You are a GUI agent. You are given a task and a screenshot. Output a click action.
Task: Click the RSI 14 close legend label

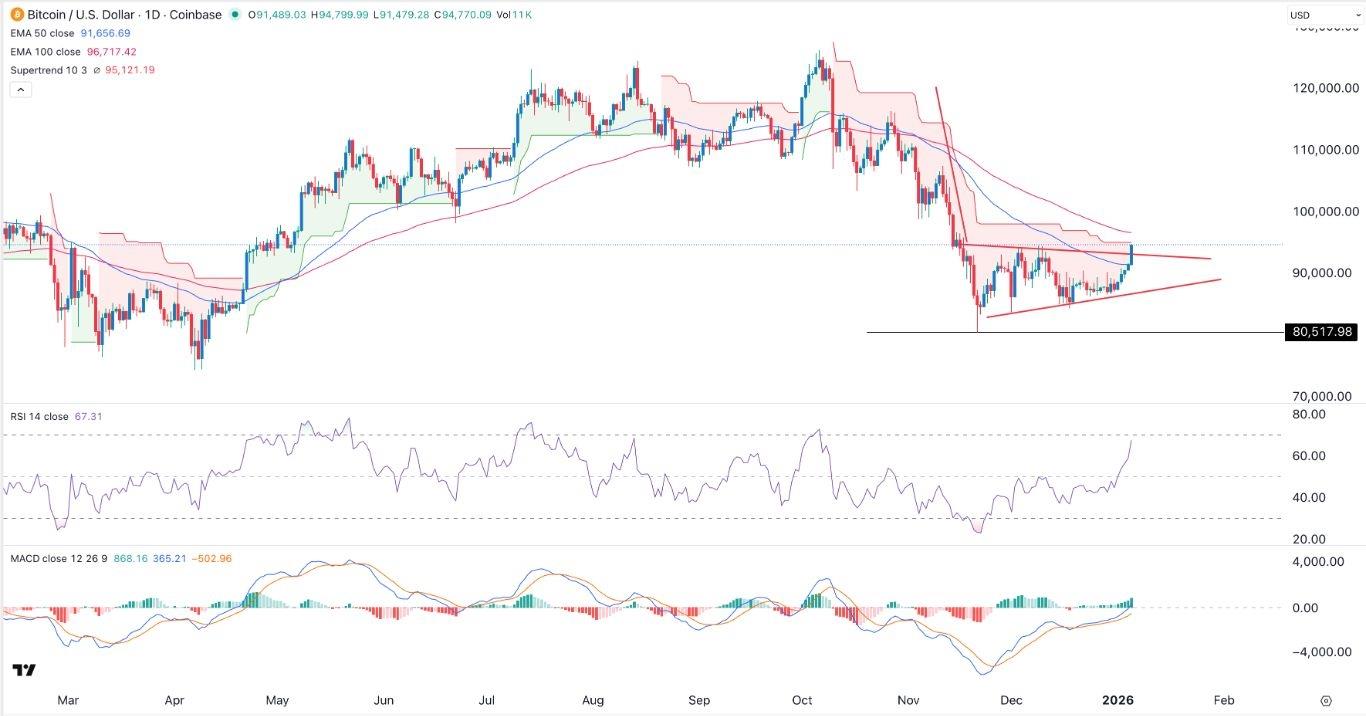(x=36, y=415)
